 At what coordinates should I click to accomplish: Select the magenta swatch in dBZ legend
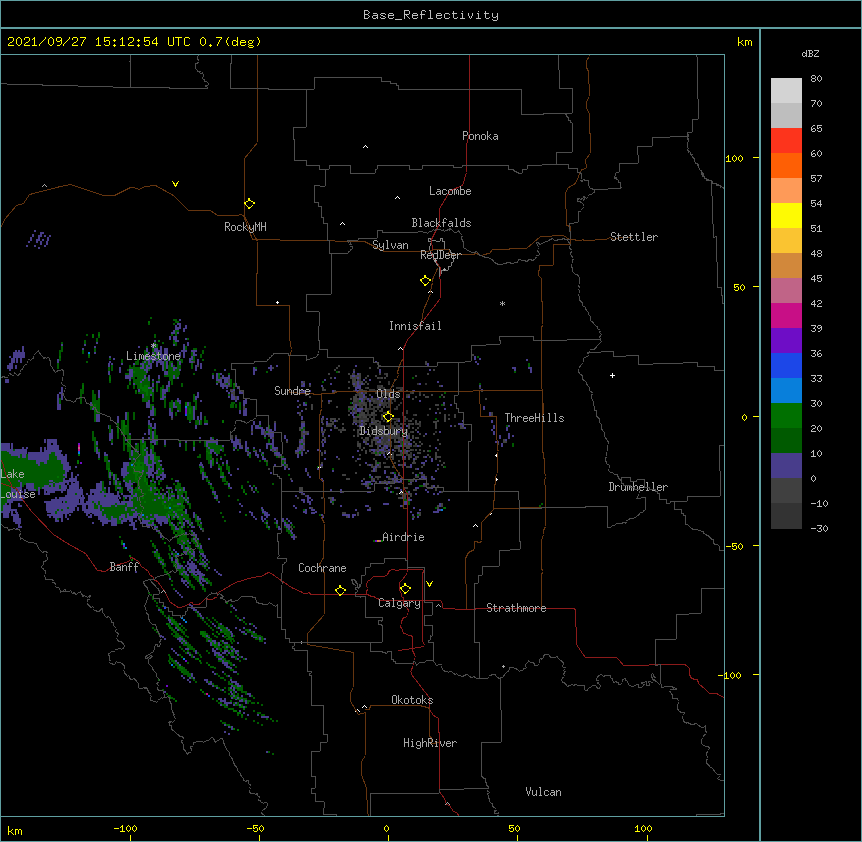click(x=786, y=315)
